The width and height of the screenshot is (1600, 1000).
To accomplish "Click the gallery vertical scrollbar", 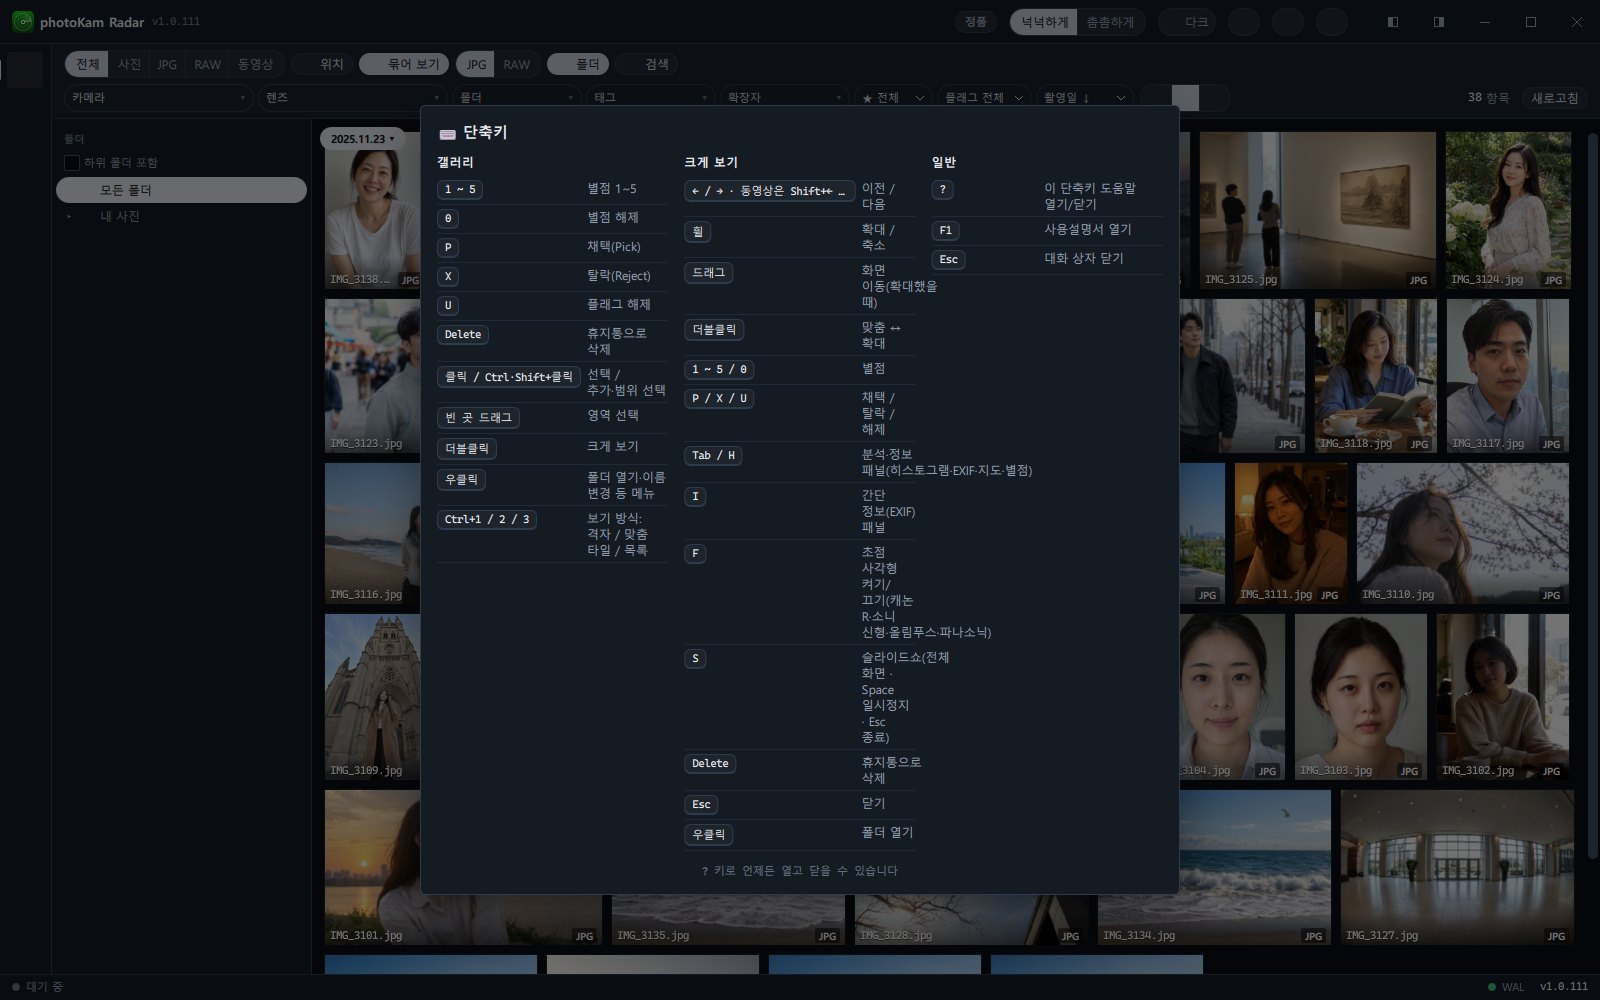I will point(1593,495).
